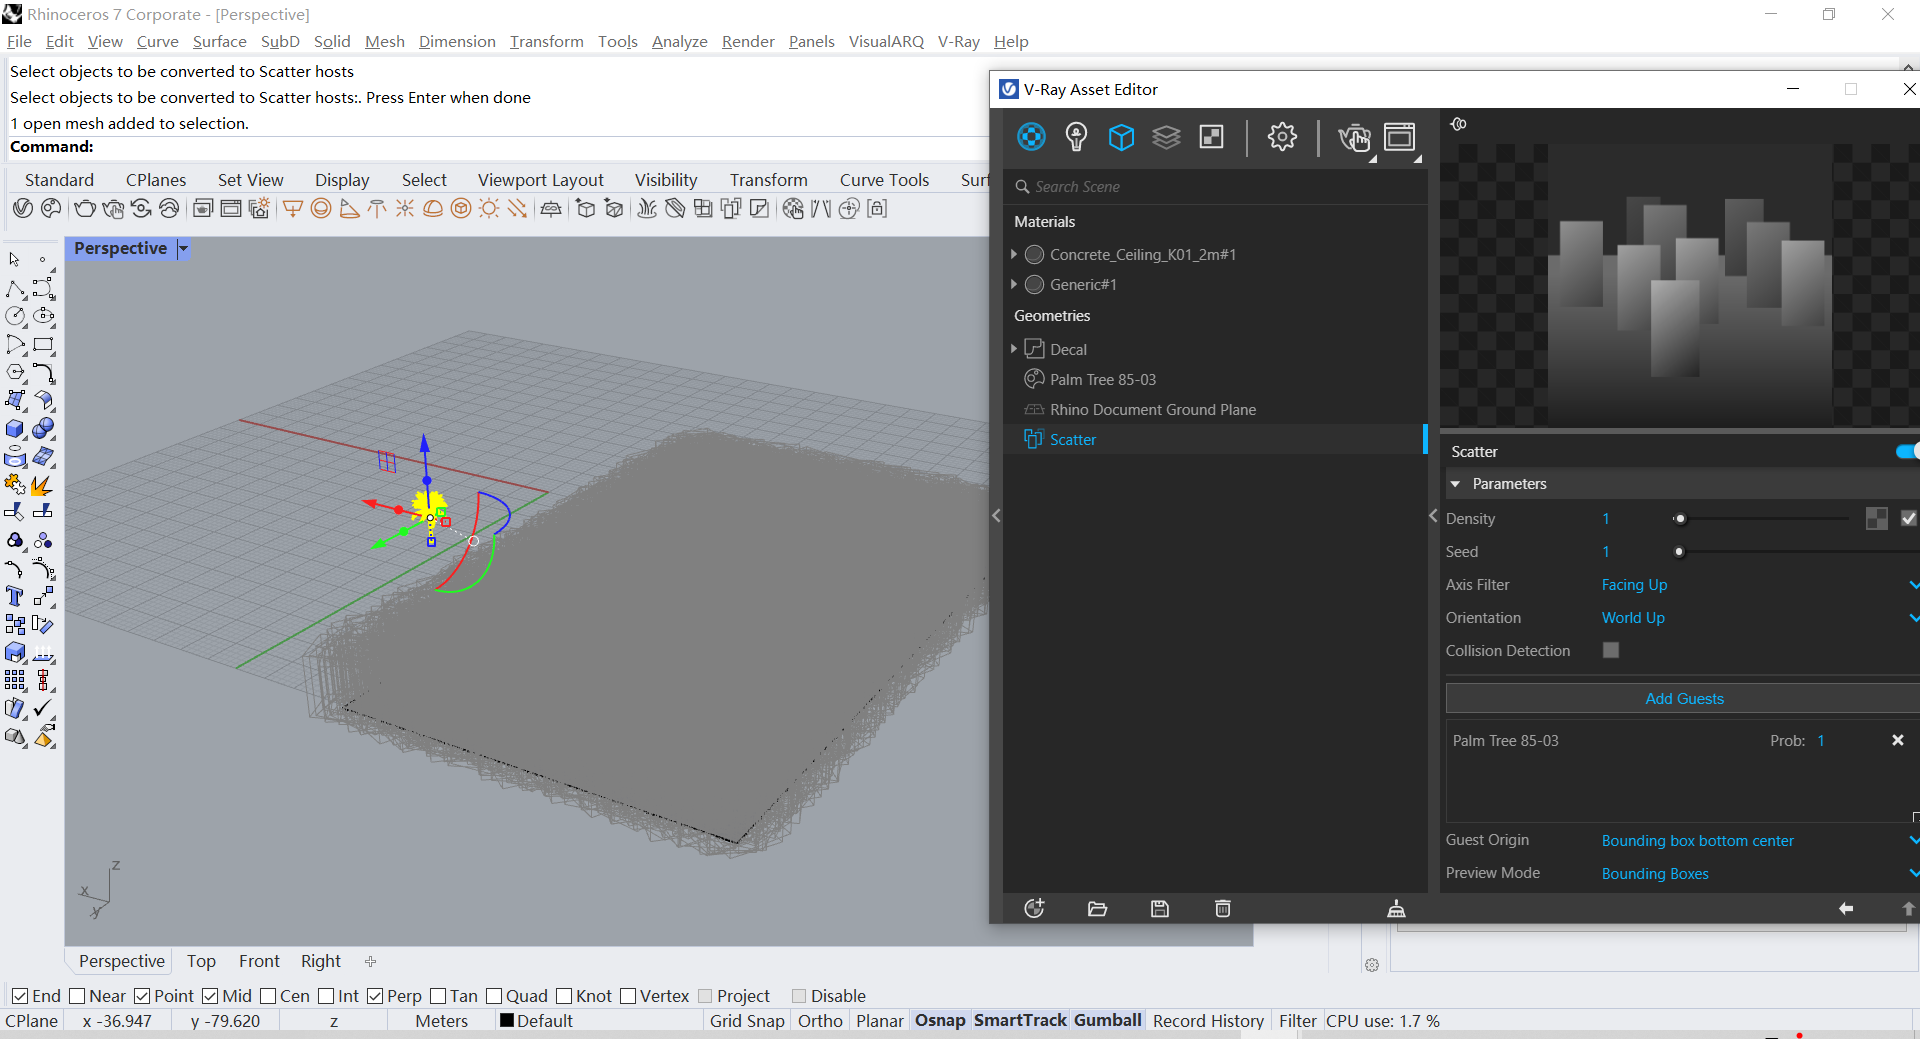Click the back arrow in the Scatter panel

pyautogui.click(x=1846, y=908)
